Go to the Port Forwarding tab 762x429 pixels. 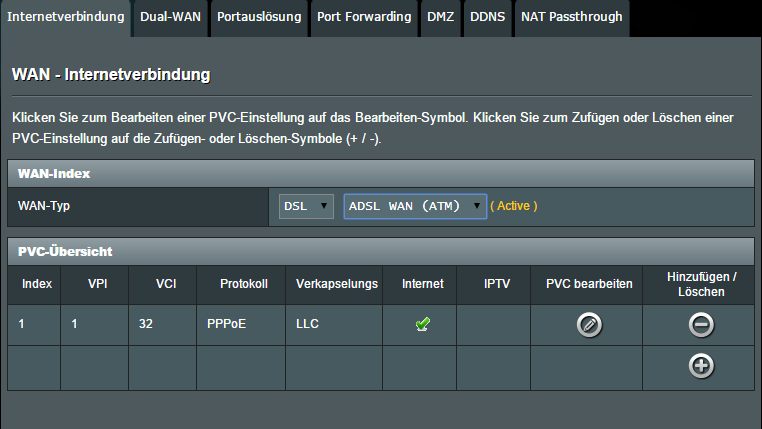click(x=364, y=18)
